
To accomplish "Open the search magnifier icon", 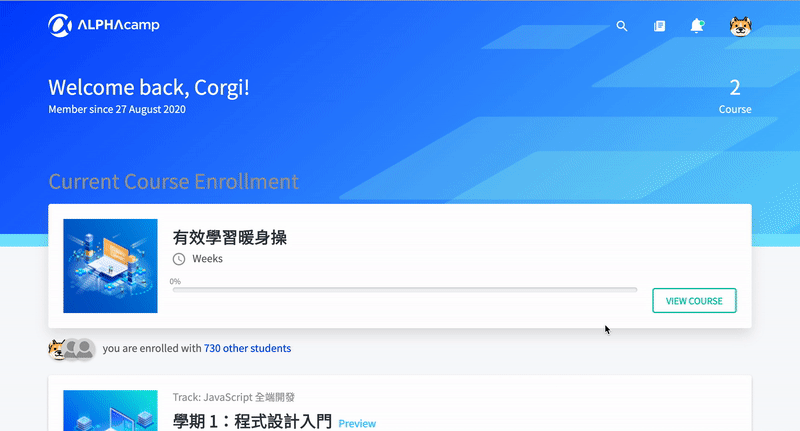I will [621, 26].
